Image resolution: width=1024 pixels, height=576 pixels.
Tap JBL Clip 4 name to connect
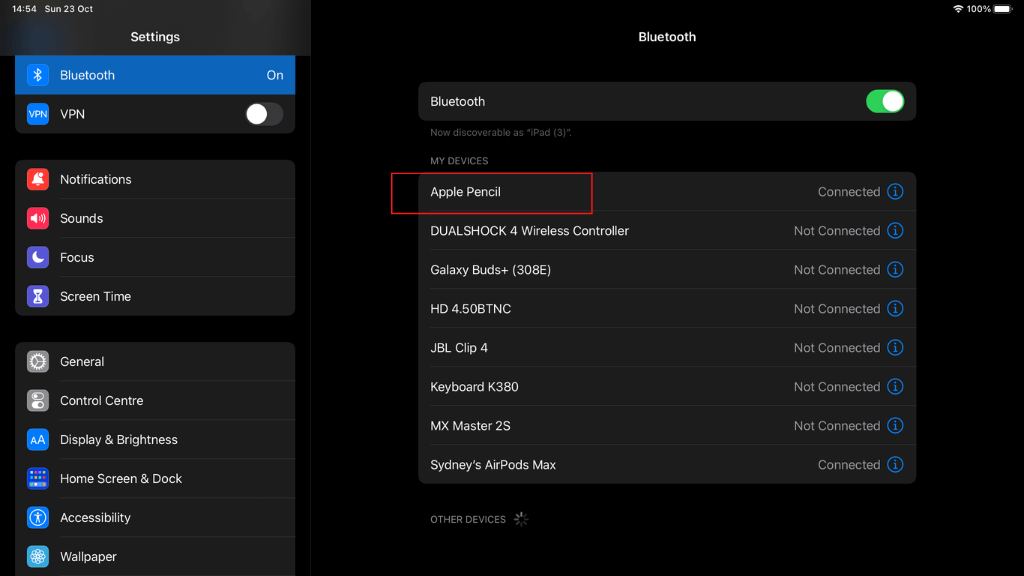(458, 348)
